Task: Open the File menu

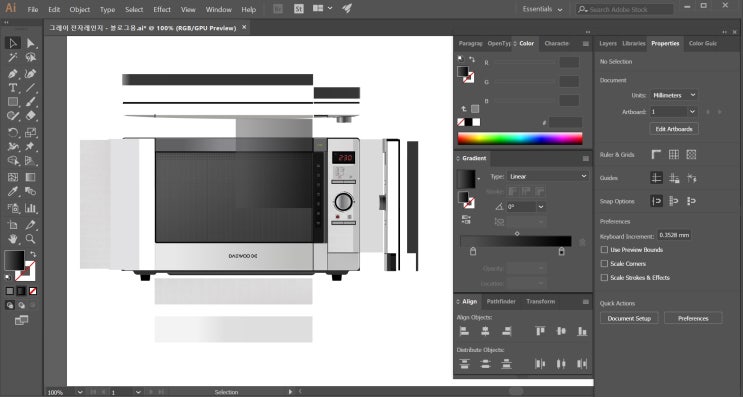Action: 33,9
